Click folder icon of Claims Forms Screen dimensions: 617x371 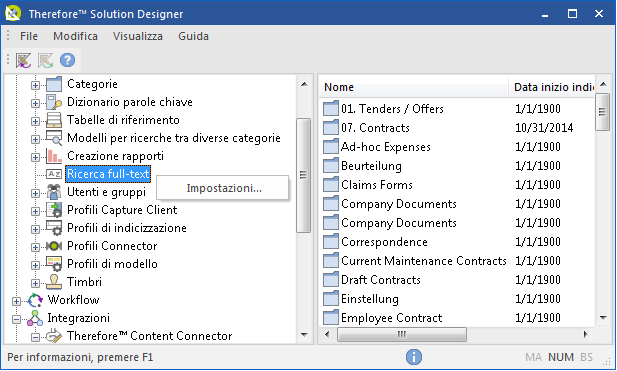[331, 185]
